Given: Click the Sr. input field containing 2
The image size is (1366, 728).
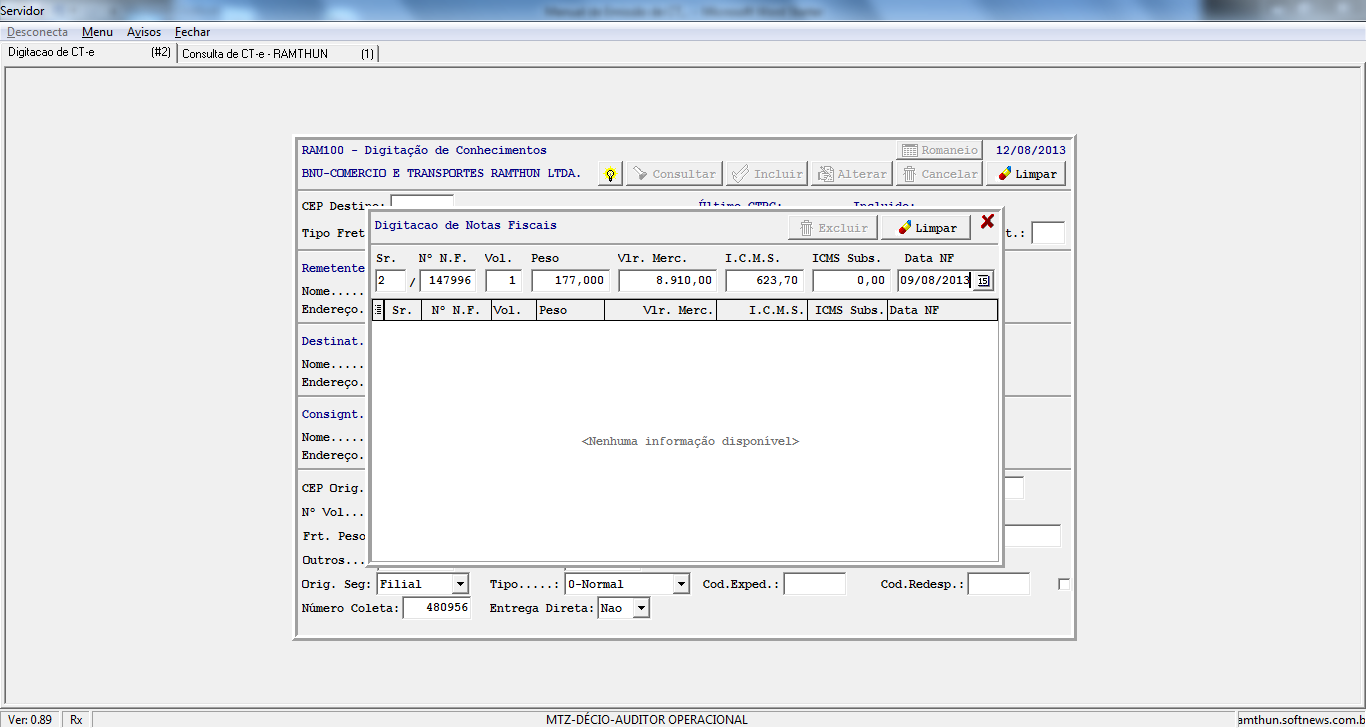Looking at the screenshot, I should pos(390,281).
